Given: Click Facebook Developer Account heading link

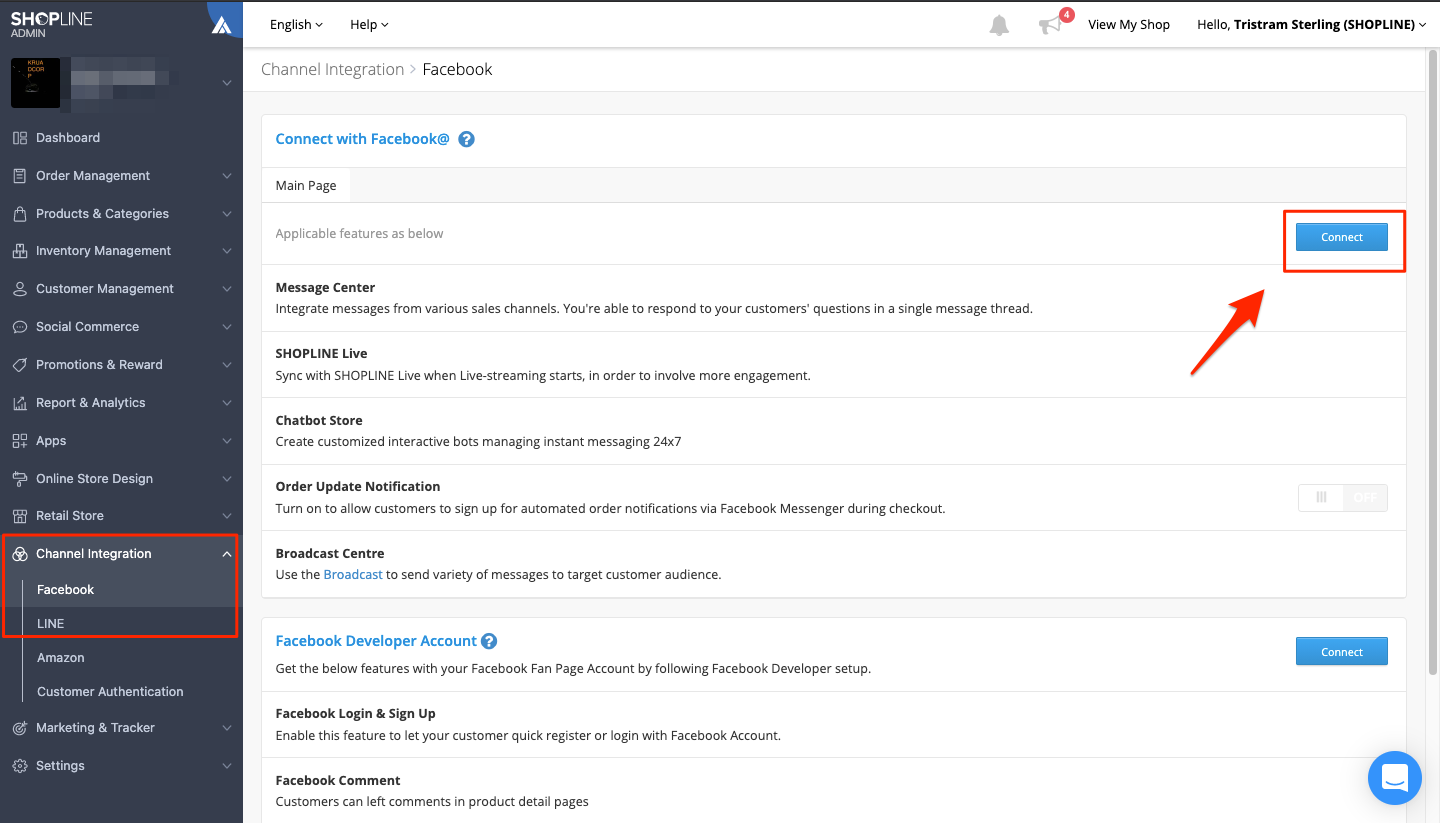Looking at the screenshot, I should pyautogui.click(x=376, y=641).
